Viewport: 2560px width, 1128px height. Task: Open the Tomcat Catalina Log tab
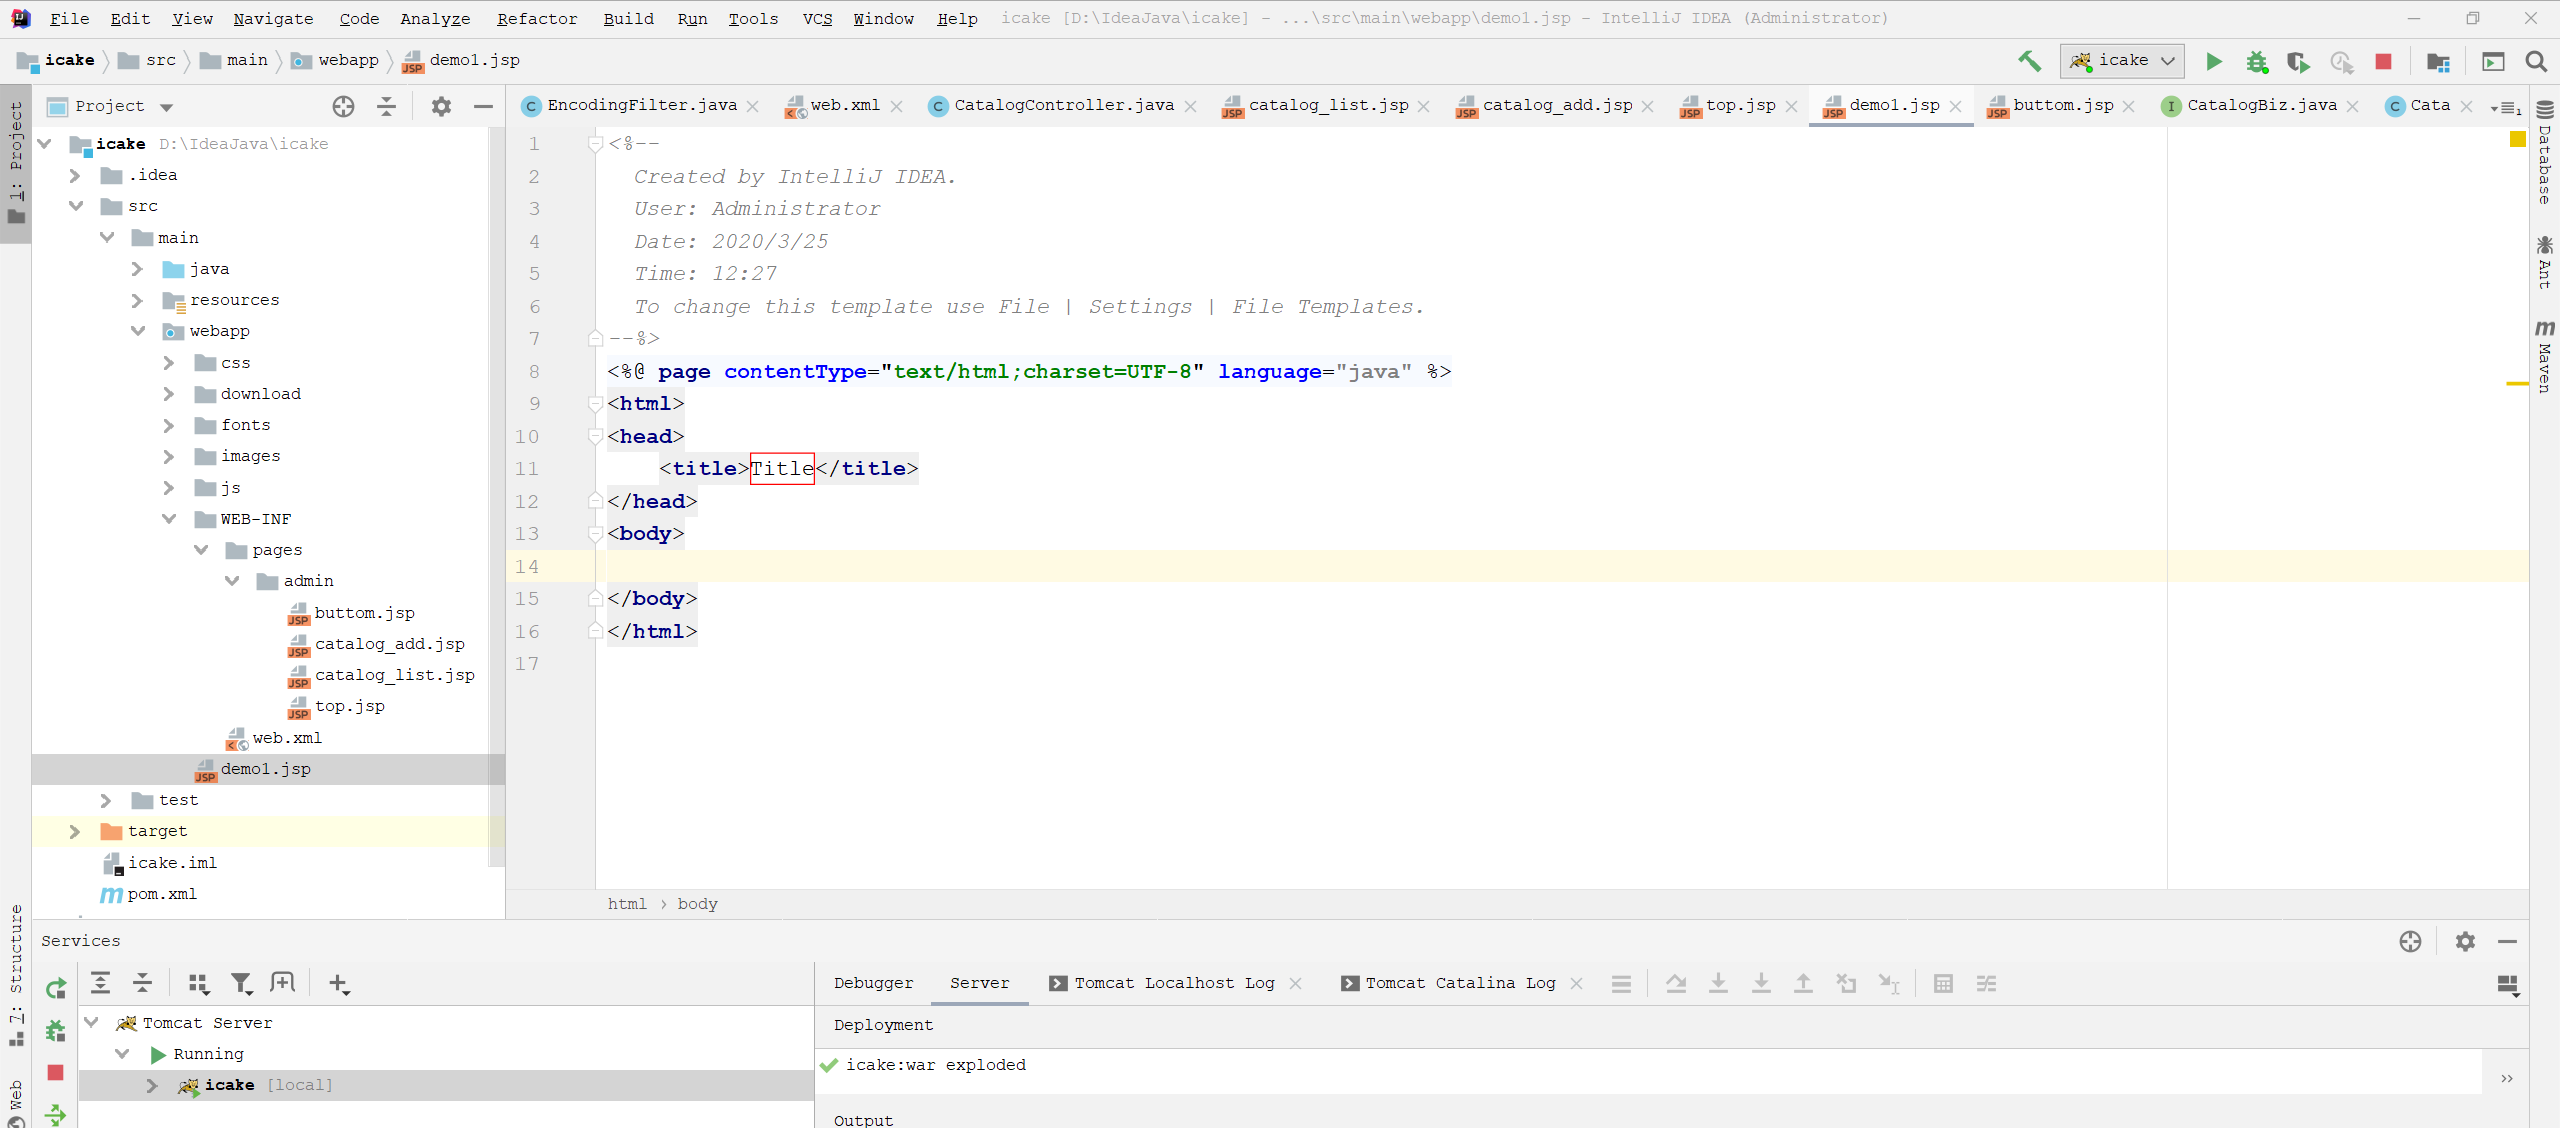tap(1461, 983)
